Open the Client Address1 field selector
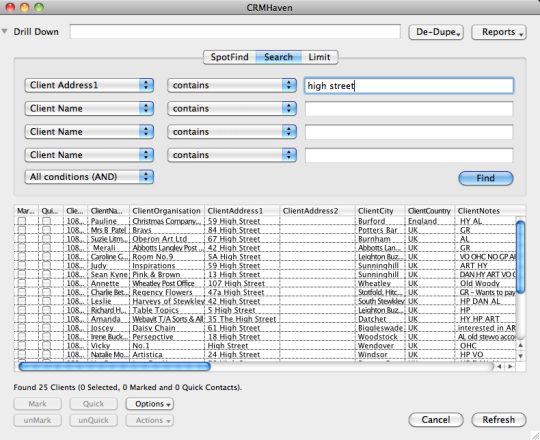Viewport: 540px width, 440px height. point(89,85)
